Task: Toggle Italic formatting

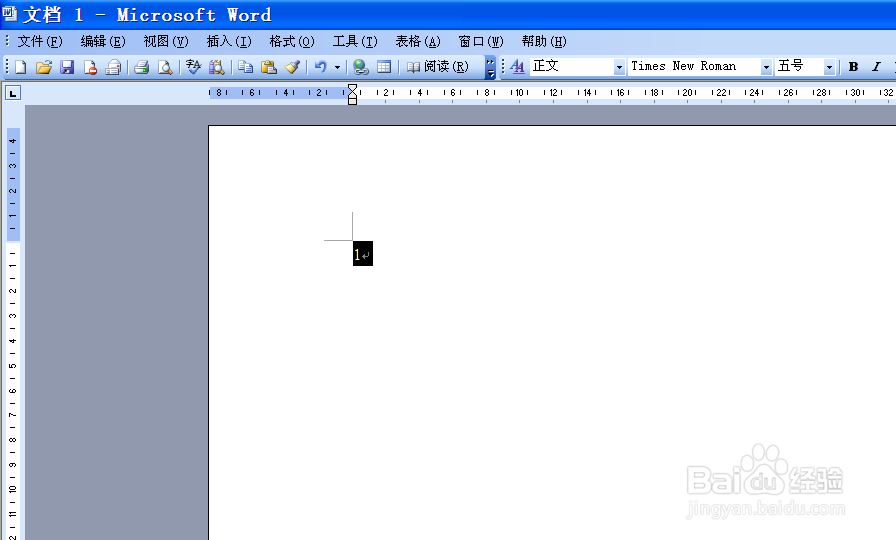Action: point(876,67)
